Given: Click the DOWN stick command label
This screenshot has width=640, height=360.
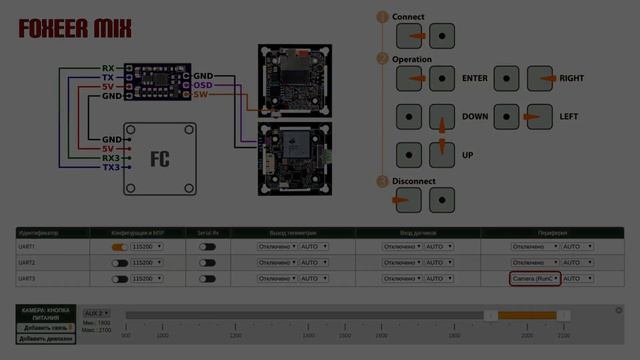Looking at the screenshot, I should tap(475, 117).
